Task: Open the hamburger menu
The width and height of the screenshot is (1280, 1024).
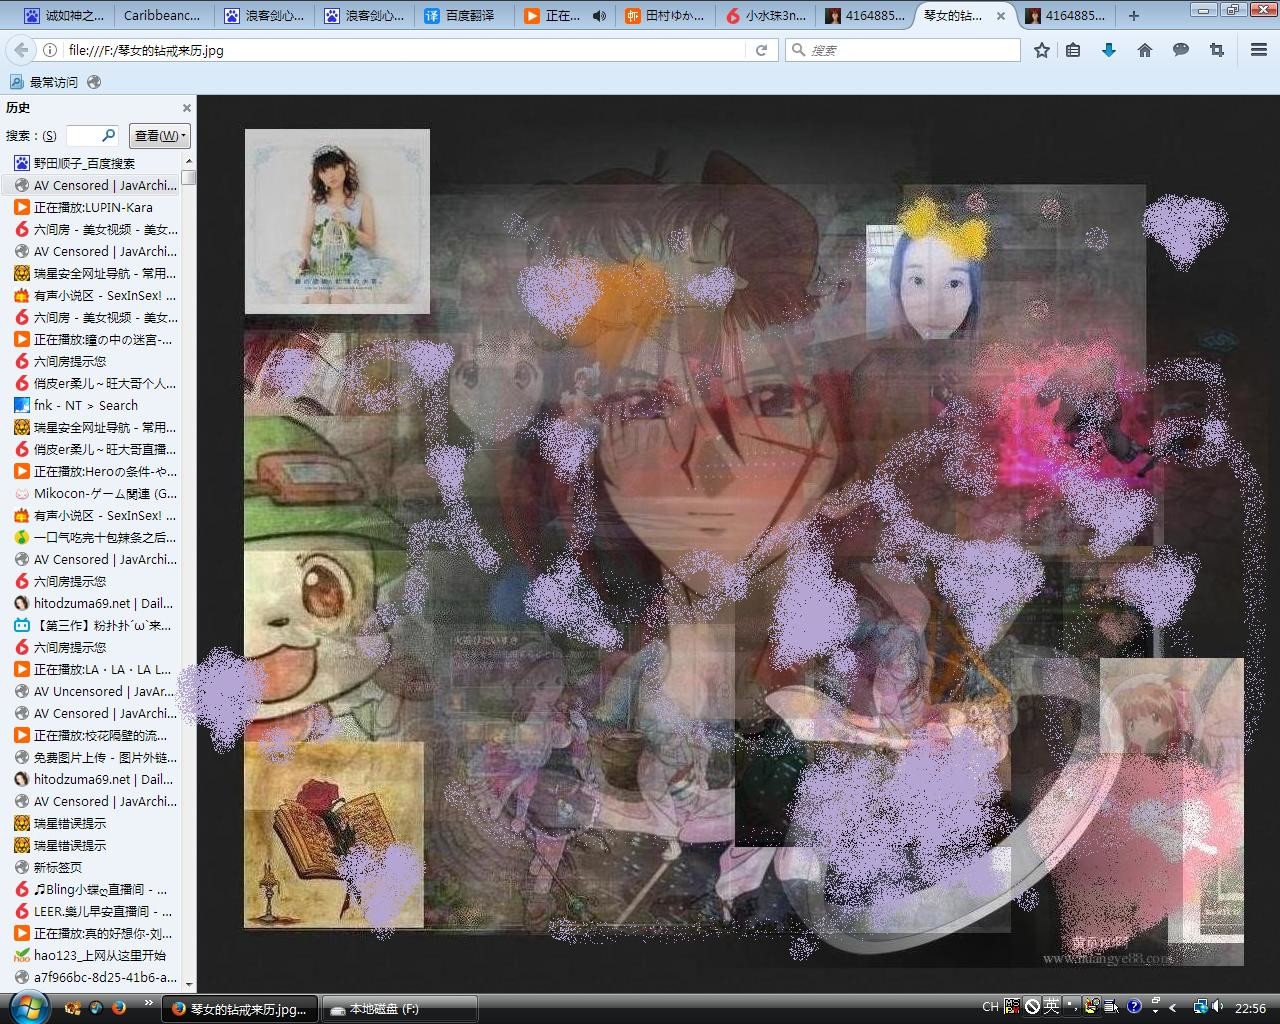Action: pyautogui.click(x=1259, y=50)
